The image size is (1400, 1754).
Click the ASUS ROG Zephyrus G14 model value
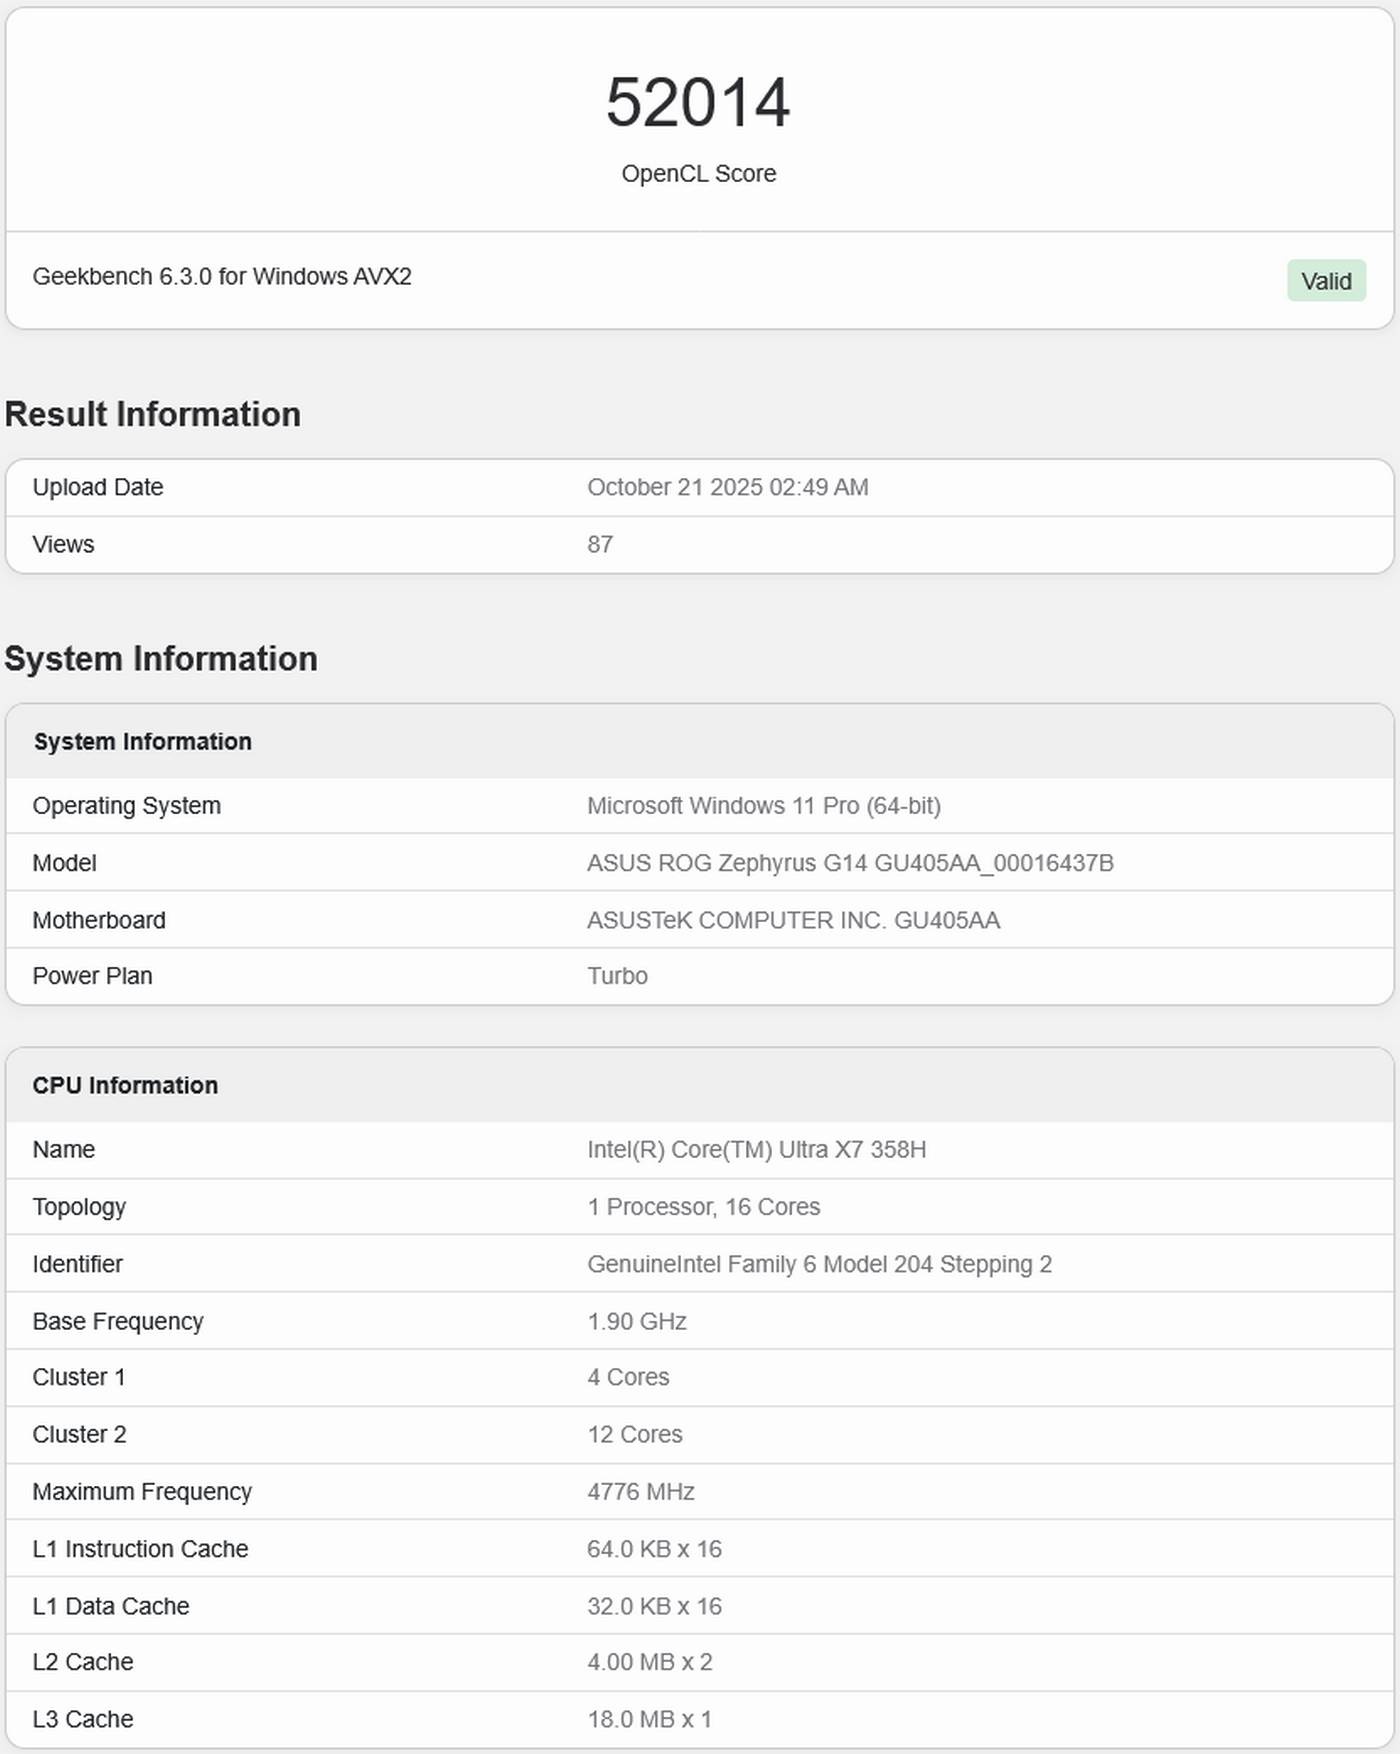(x=850, y=863)
